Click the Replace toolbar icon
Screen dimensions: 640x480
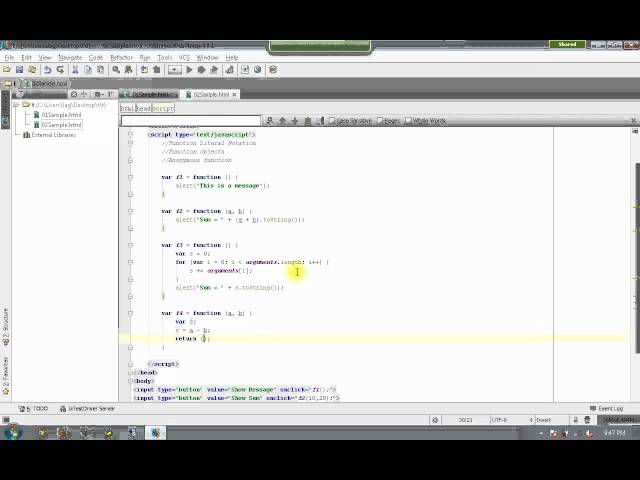coord(129,70)
